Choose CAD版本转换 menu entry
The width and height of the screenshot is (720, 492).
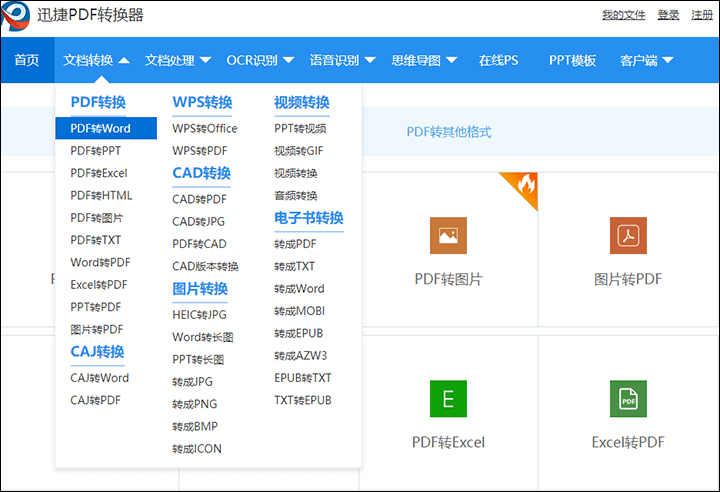[205, 266]
